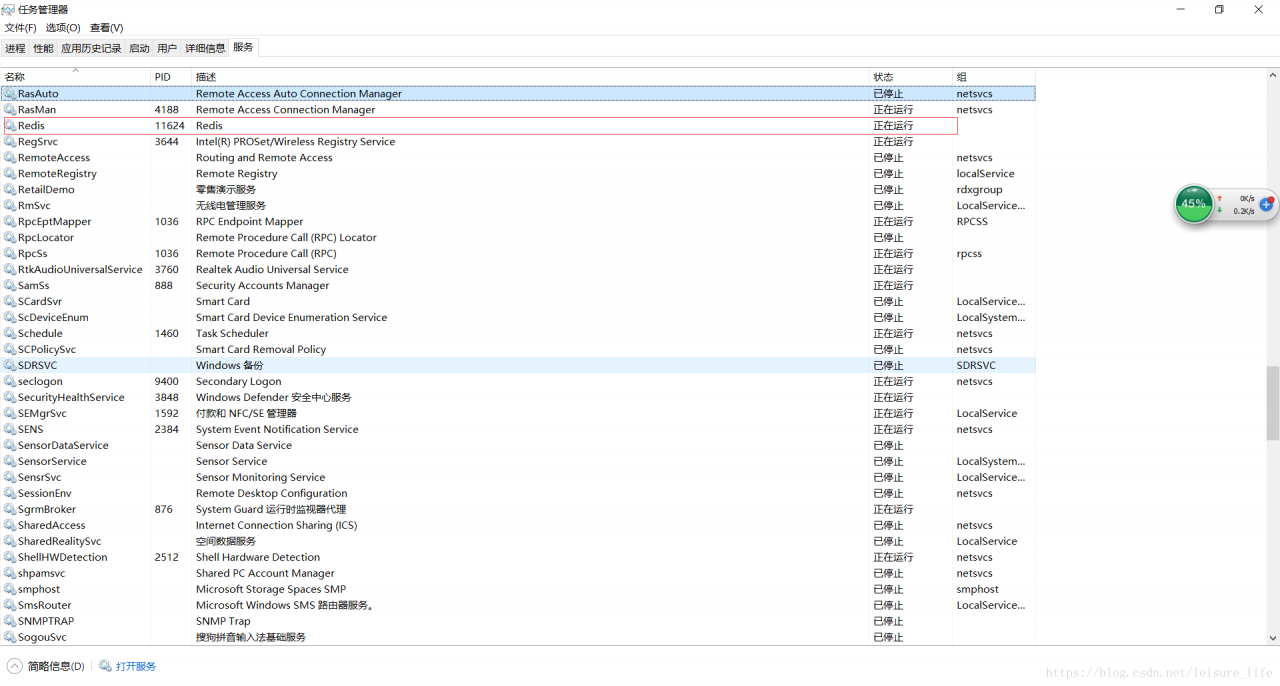Click the SDRSVC service gear icon
The image size is (1280, 686).
coord(10,365)
